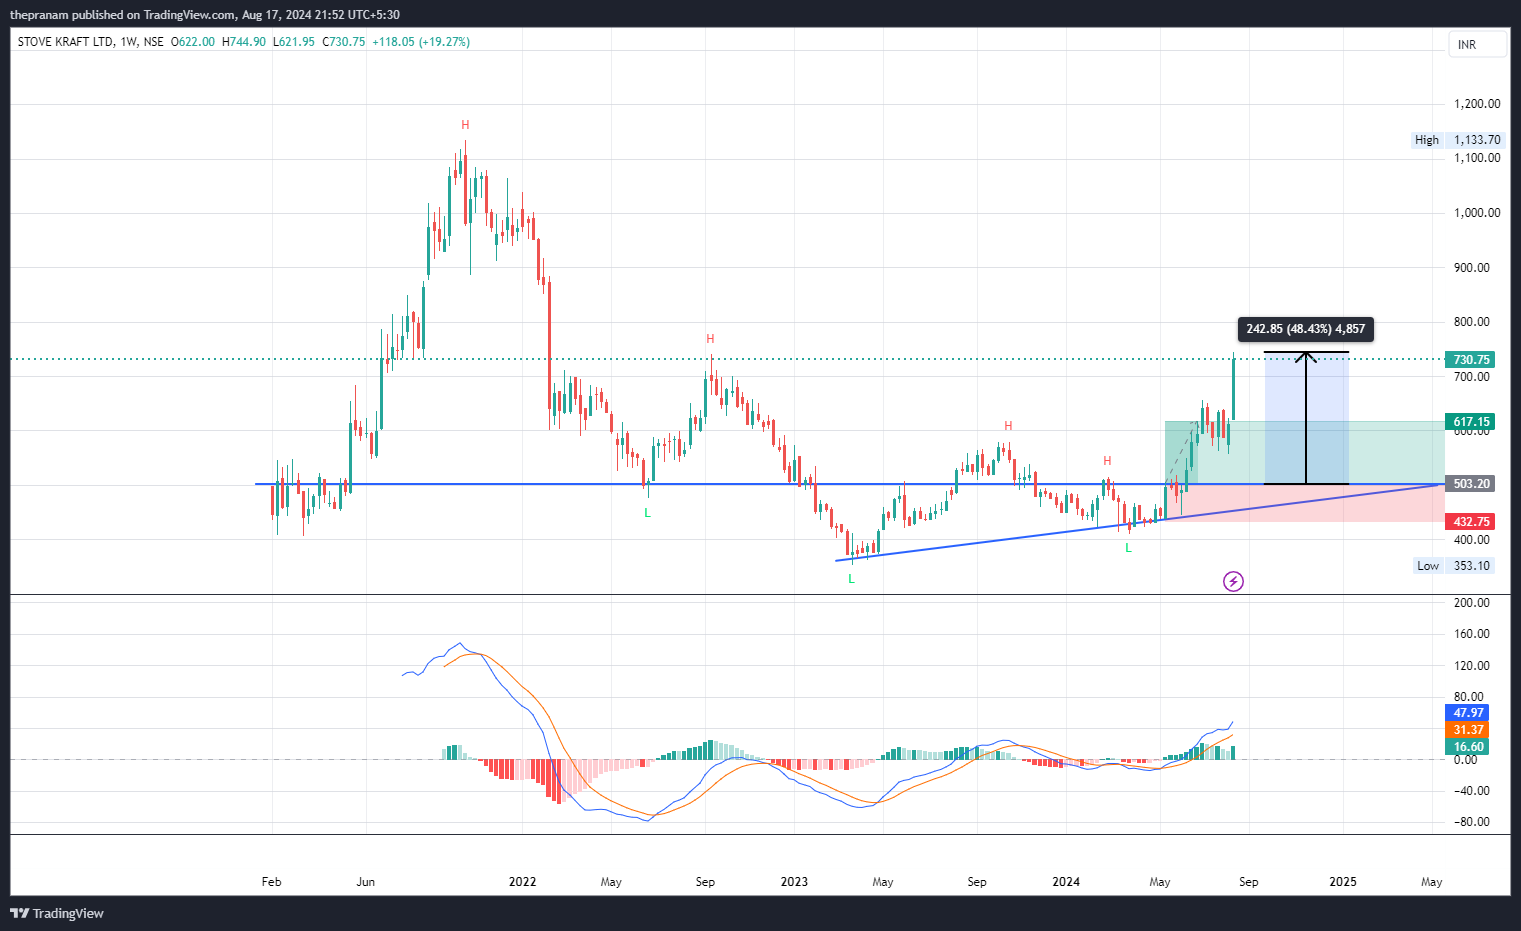Click the 2022 time axis label
Screen dimensions: 1521x931
522,882
